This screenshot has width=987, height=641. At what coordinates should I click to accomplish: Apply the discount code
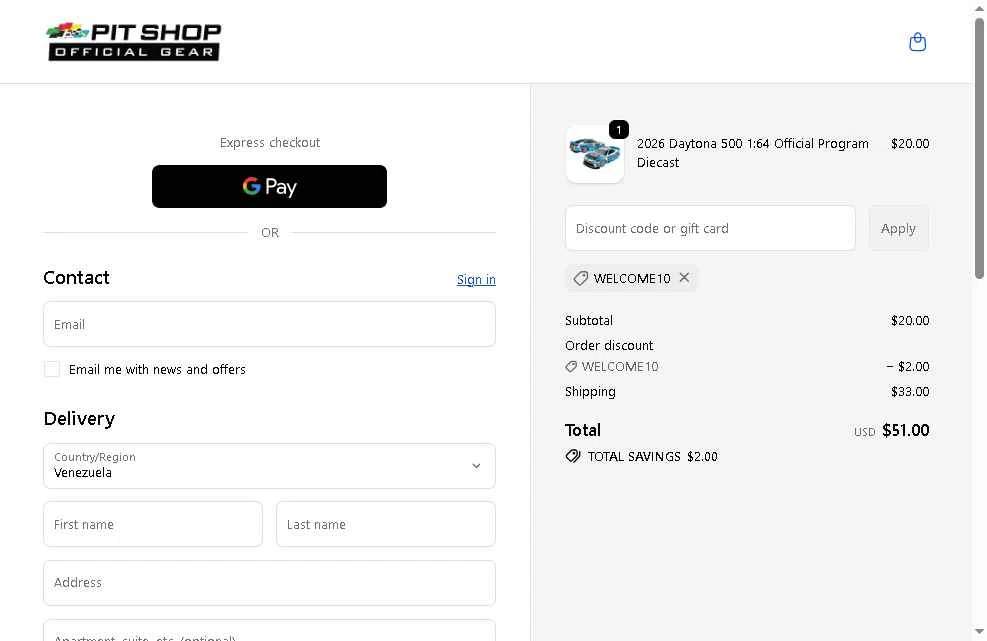pyautogui.click(x=898, y=229)
